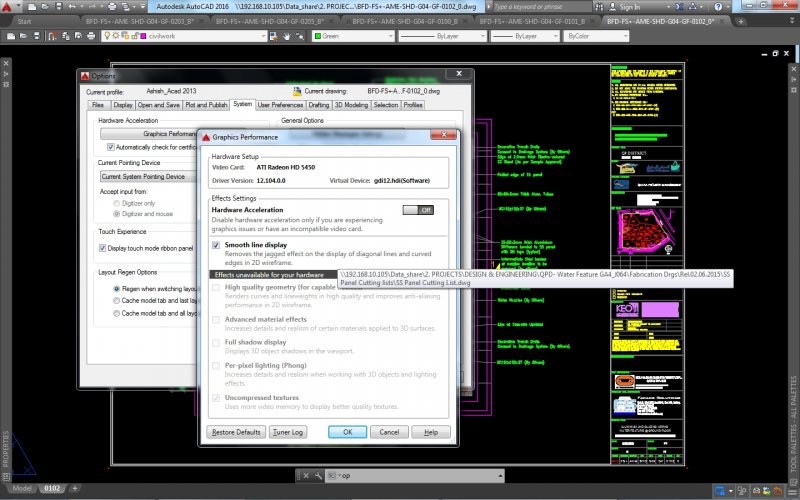Viewport: 800px width, 500px height.
Task: Check Advanced material effects checkbox
Action: (x=216, y=319)
